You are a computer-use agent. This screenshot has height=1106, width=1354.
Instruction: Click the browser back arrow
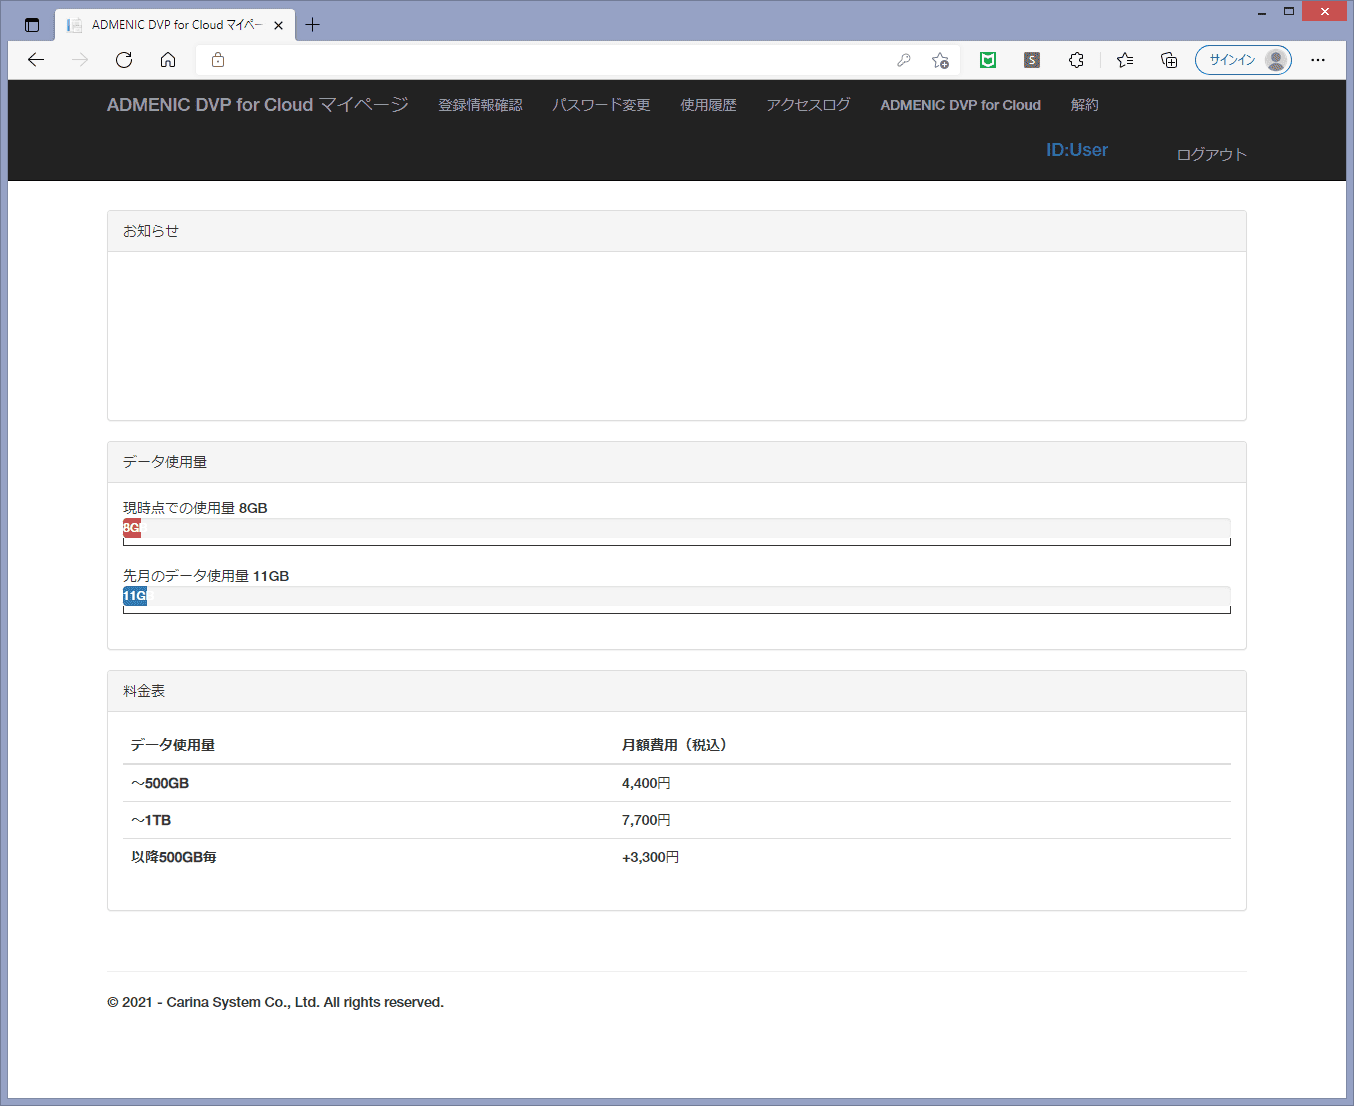tap(36, 60)
